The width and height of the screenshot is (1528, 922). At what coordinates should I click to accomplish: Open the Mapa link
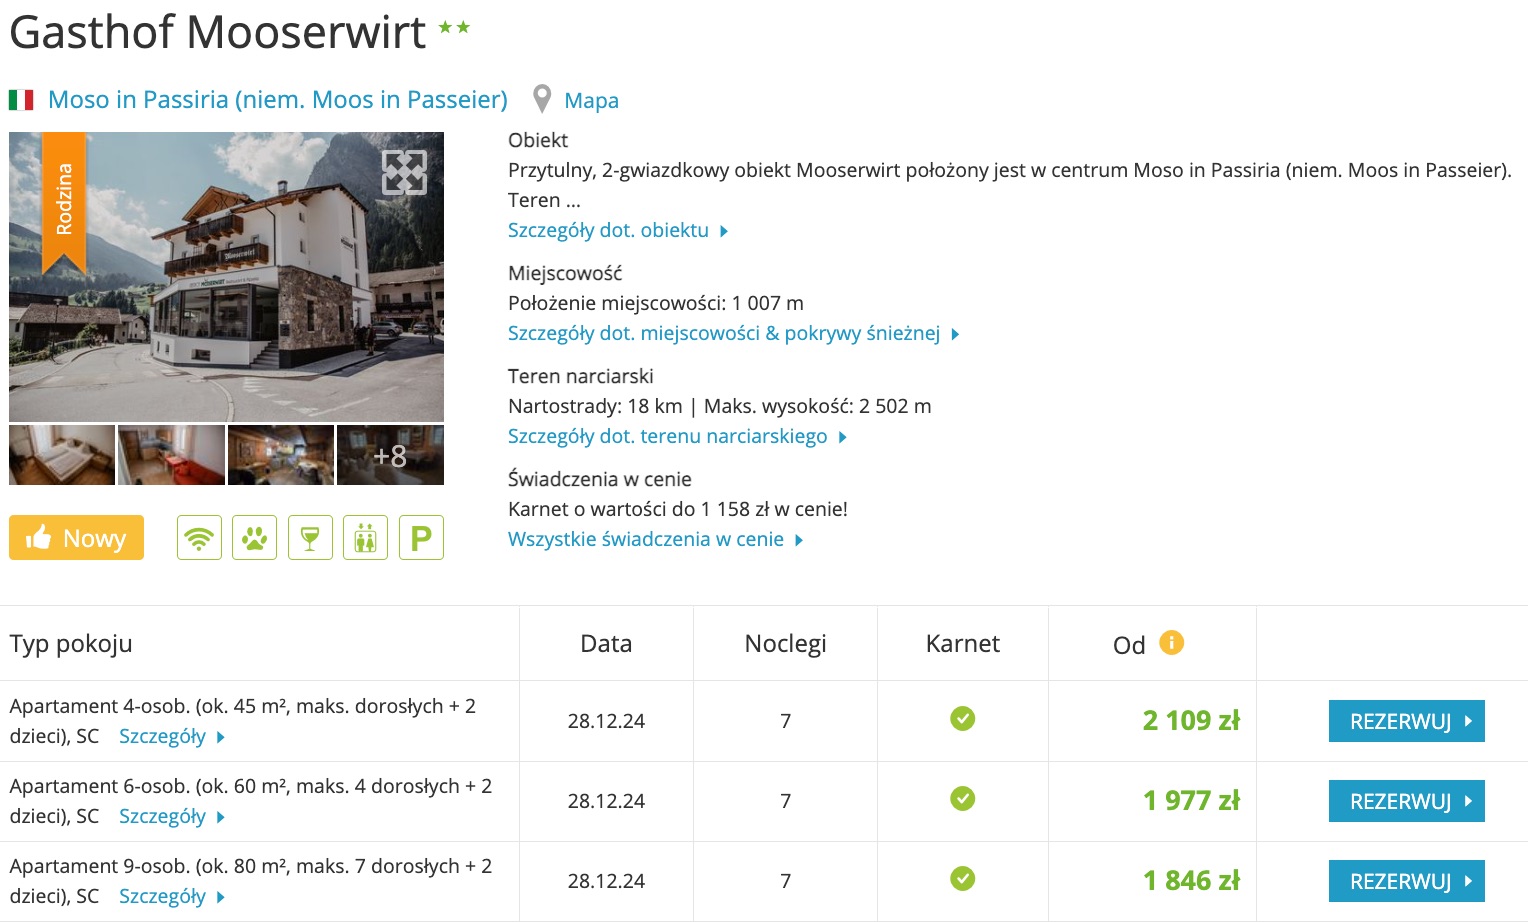pyautogui.click(x=591, y=100)
